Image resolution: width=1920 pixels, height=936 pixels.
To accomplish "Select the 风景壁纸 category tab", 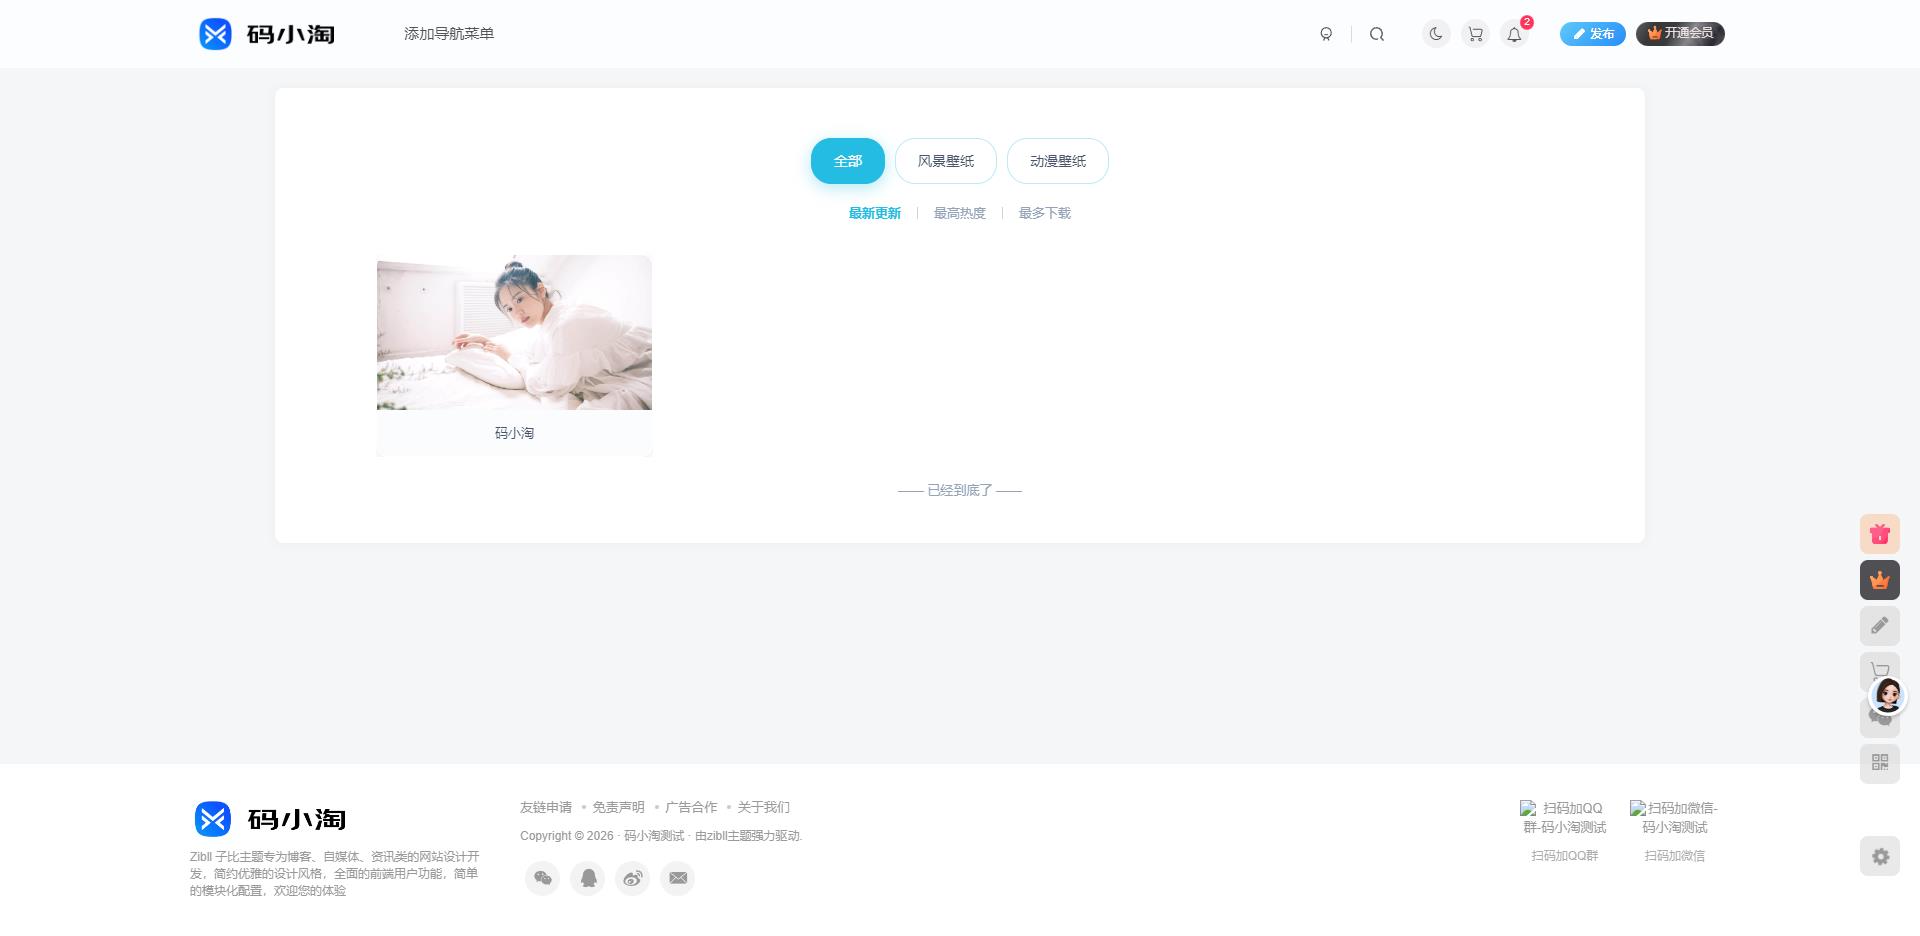I will [x=946, y=161].
